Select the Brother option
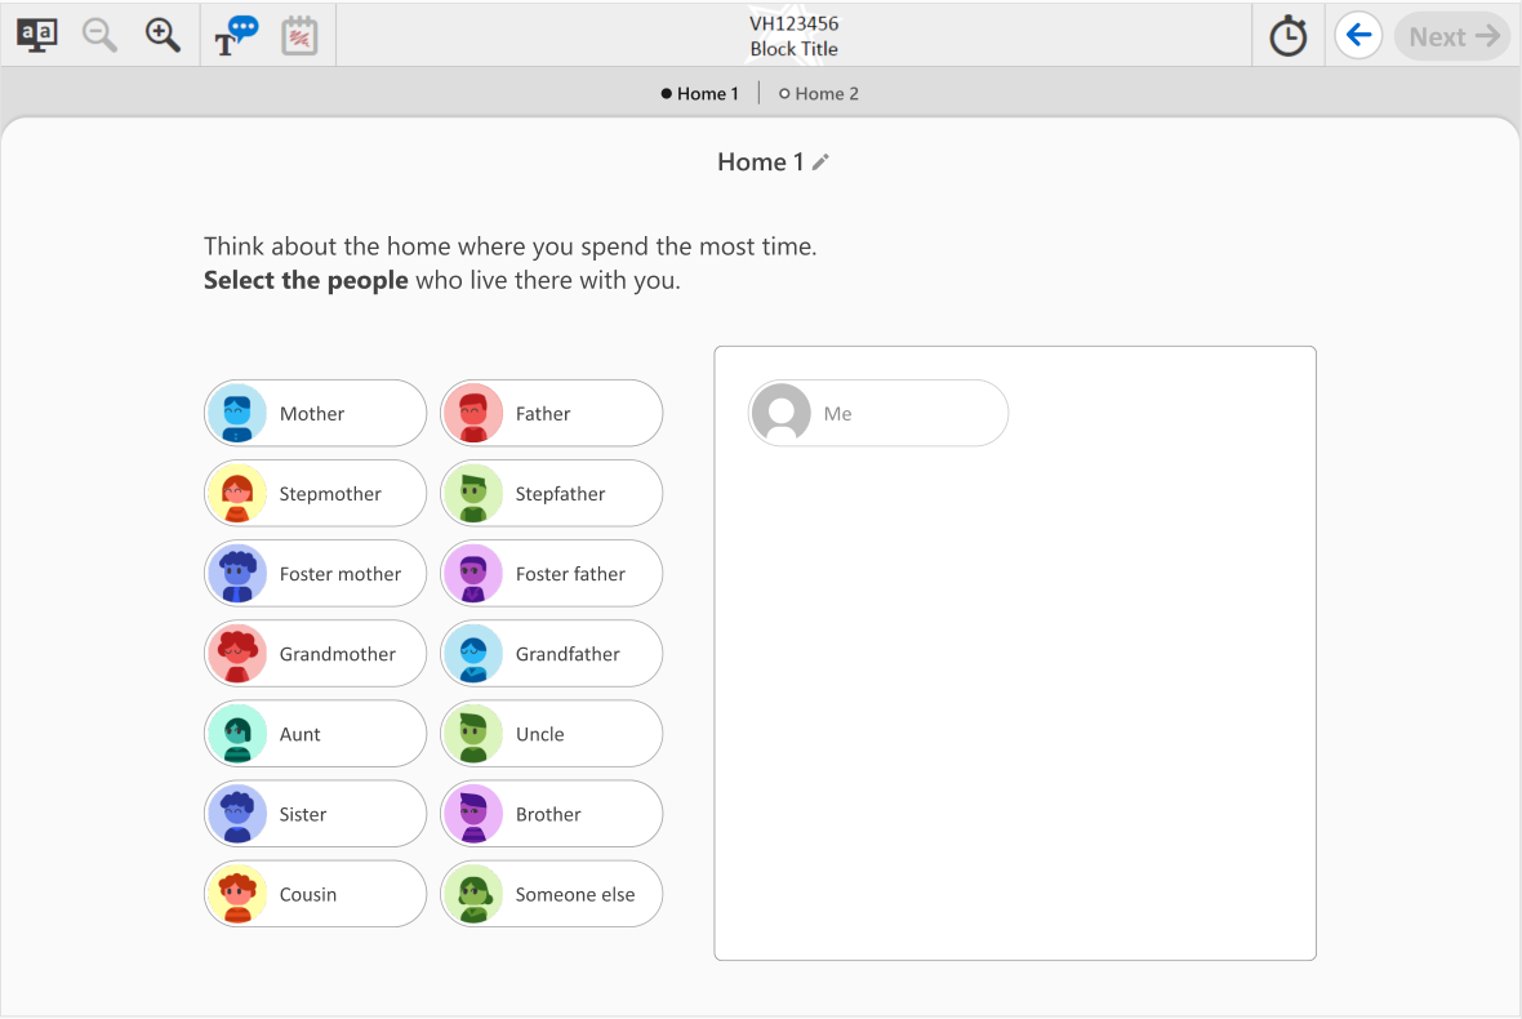This screenshot has height=1019, width=1522. pos(551,814)
